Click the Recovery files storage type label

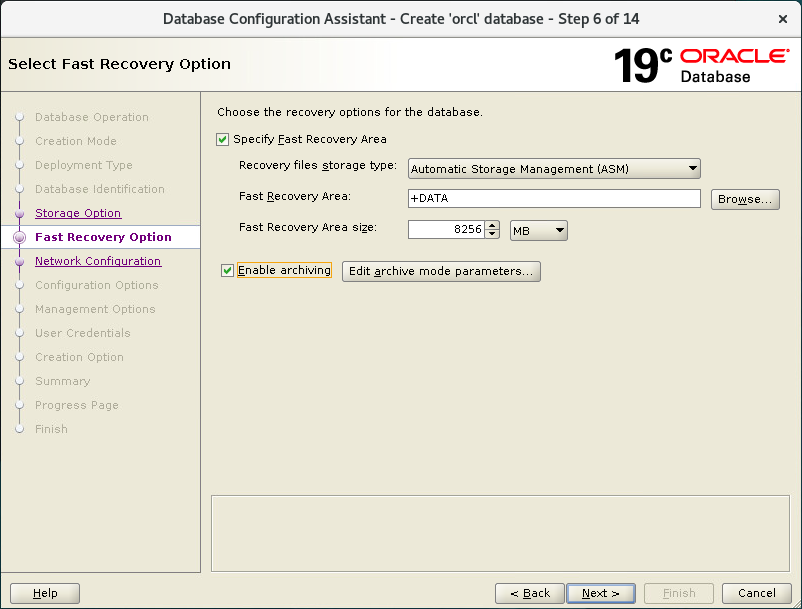[318, 166]
